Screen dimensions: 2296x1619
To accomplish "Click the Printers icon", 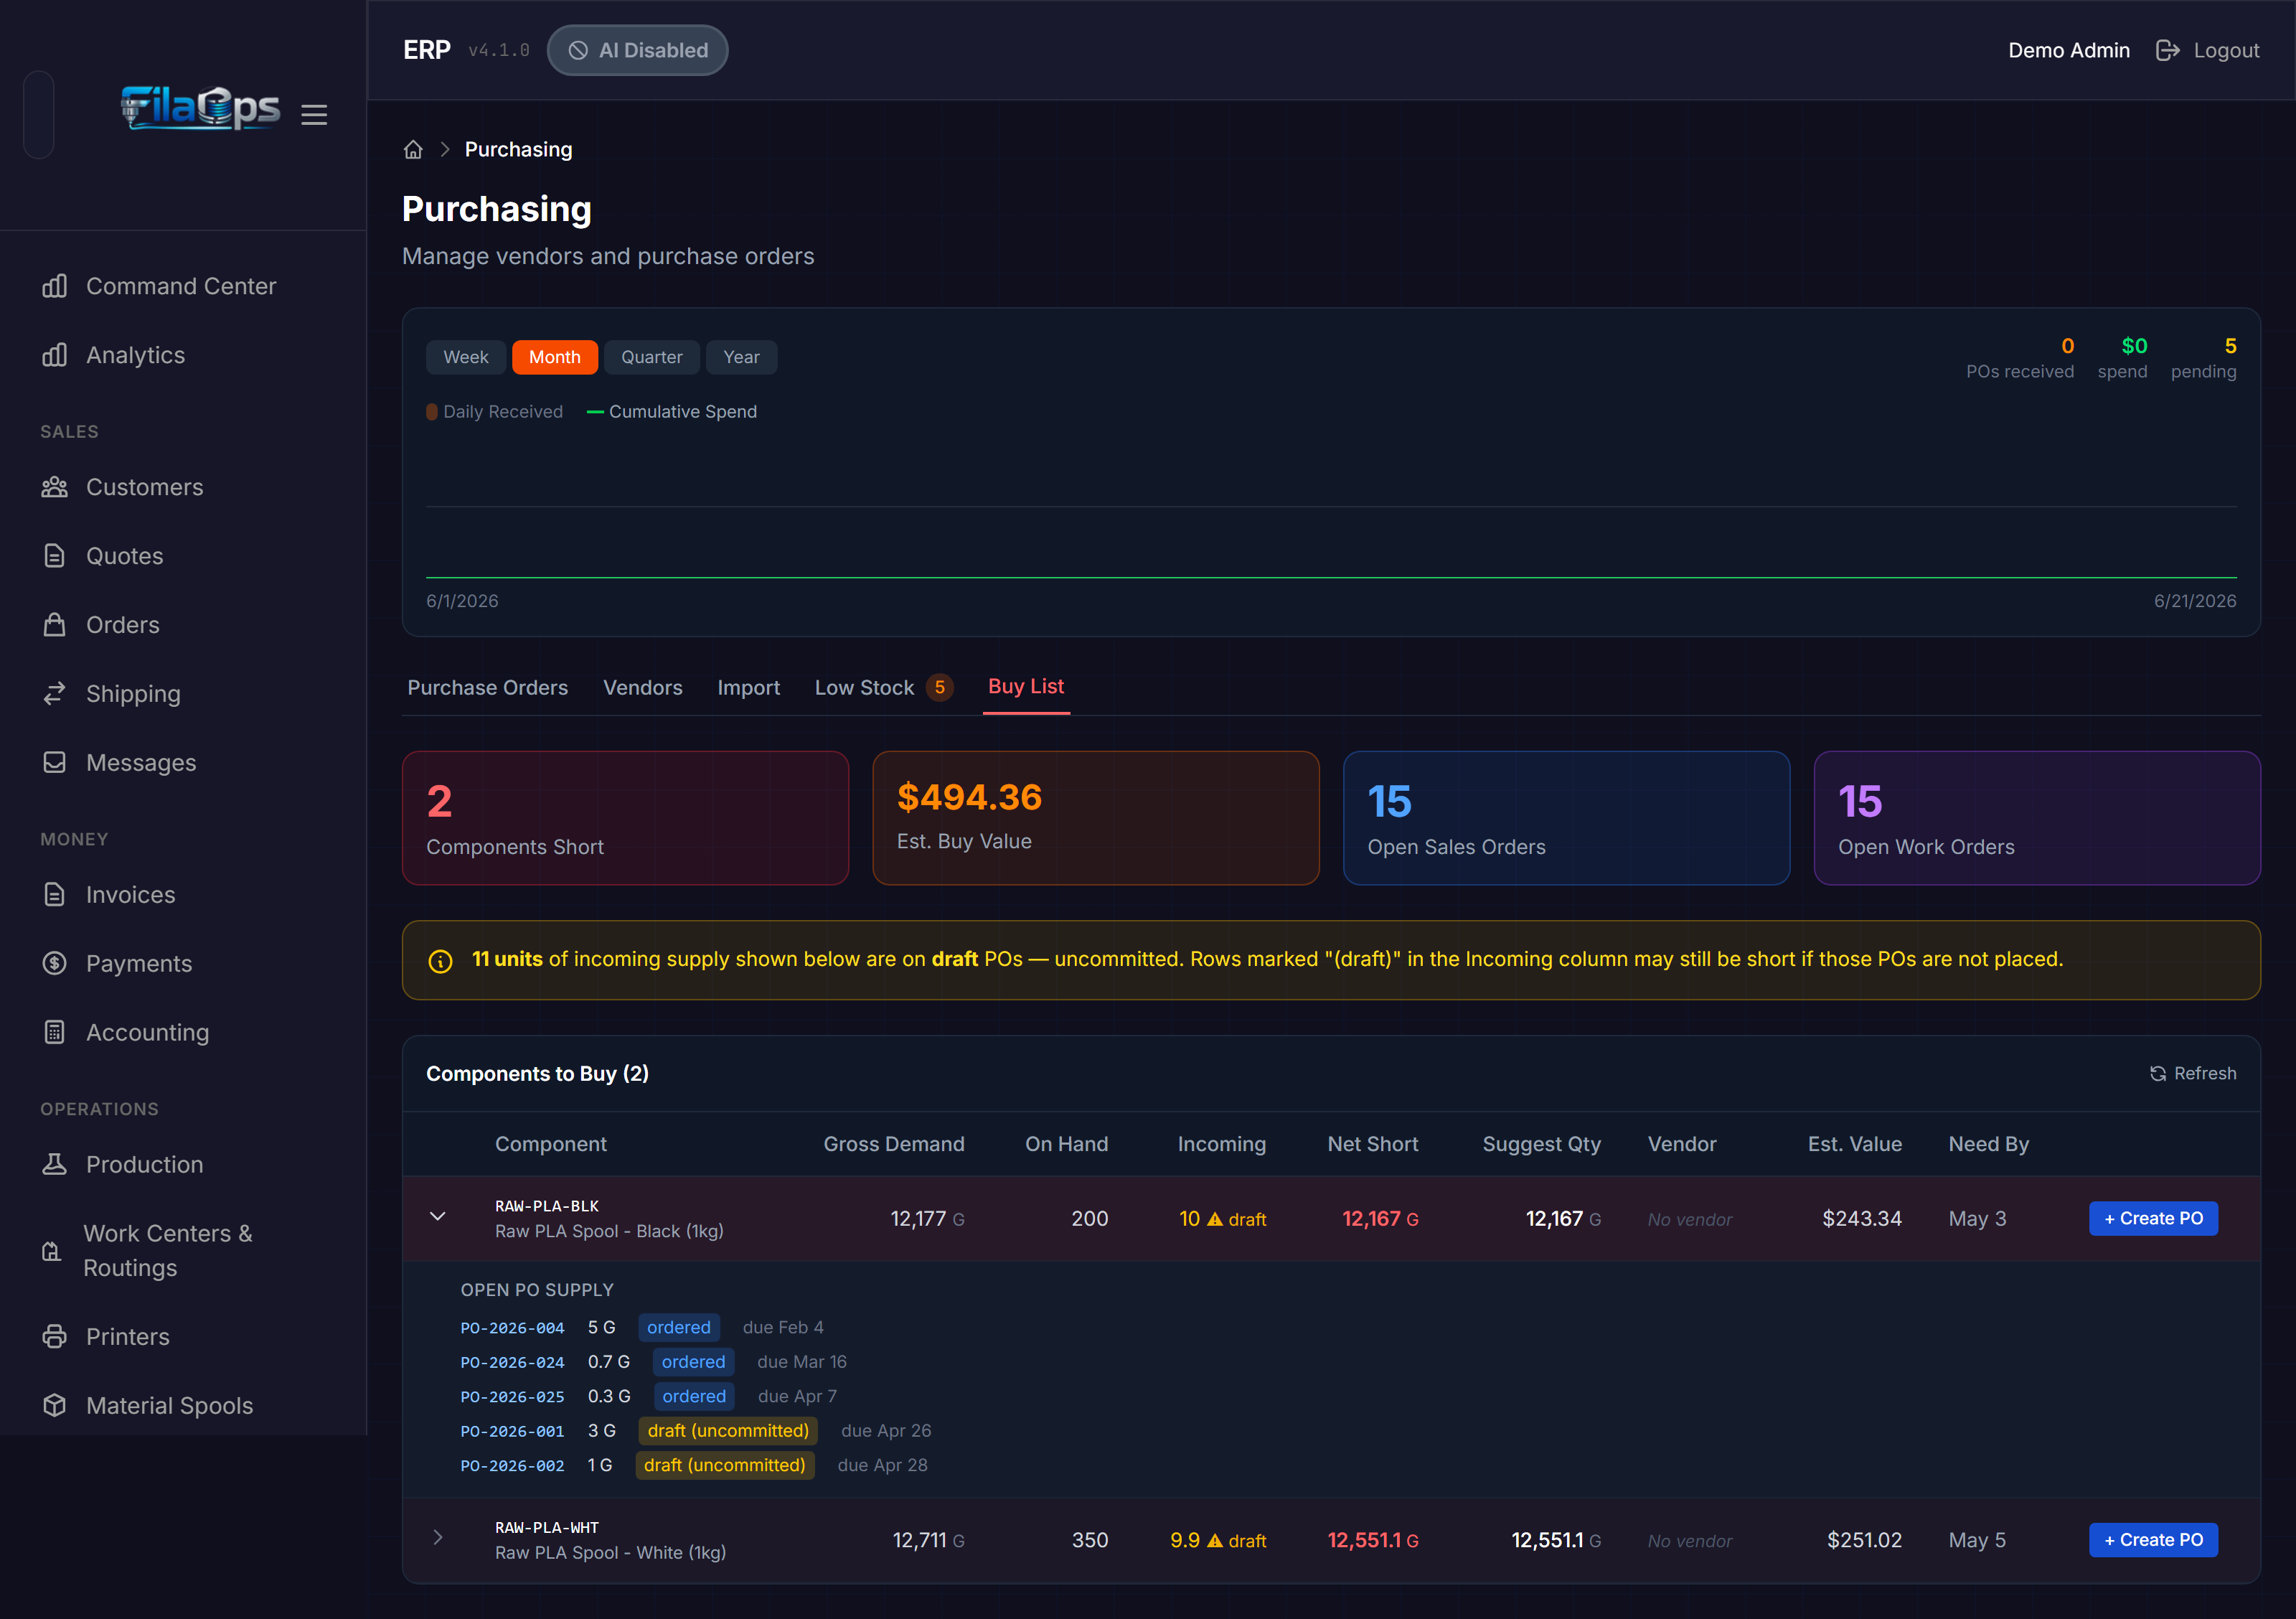I will [x=54, y=1337].
